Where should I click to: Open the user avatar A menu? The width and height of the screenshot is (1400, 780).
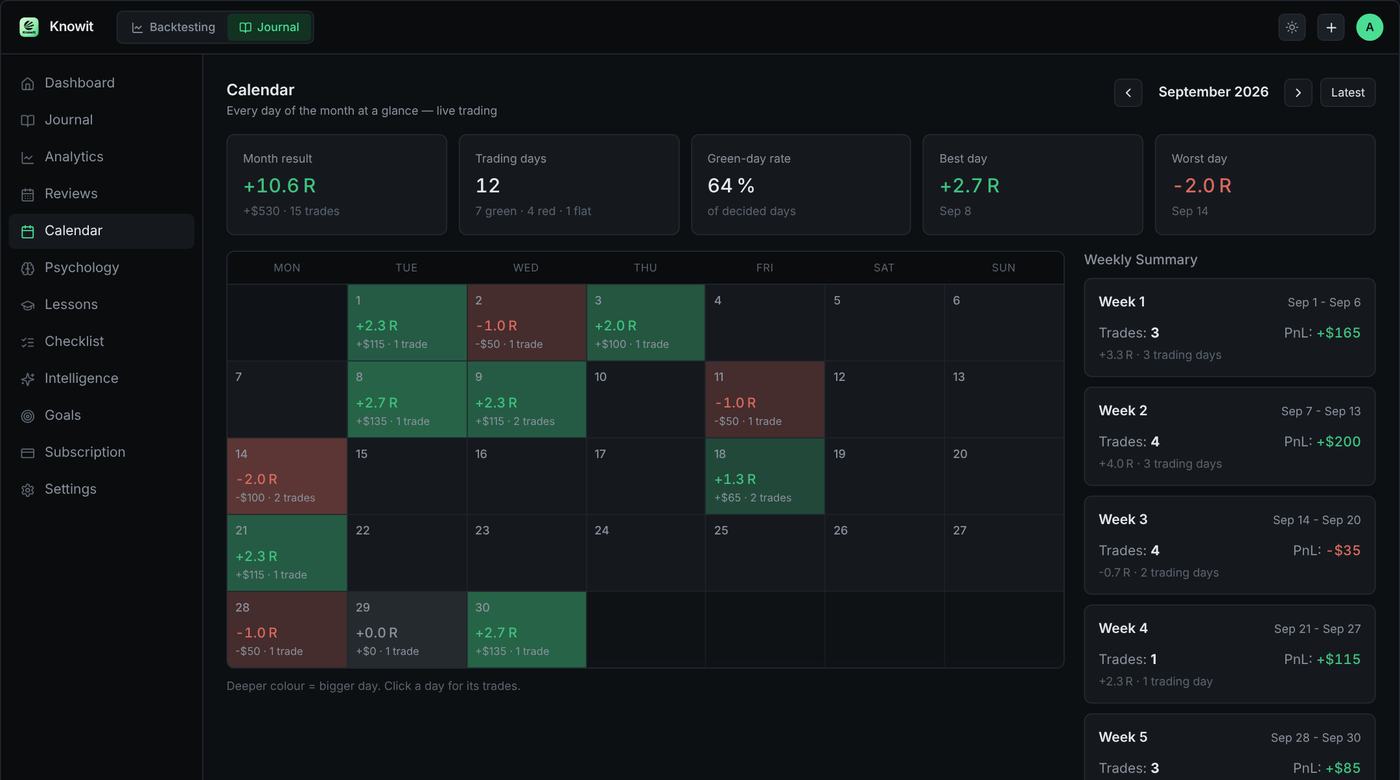pos(1370,27)
